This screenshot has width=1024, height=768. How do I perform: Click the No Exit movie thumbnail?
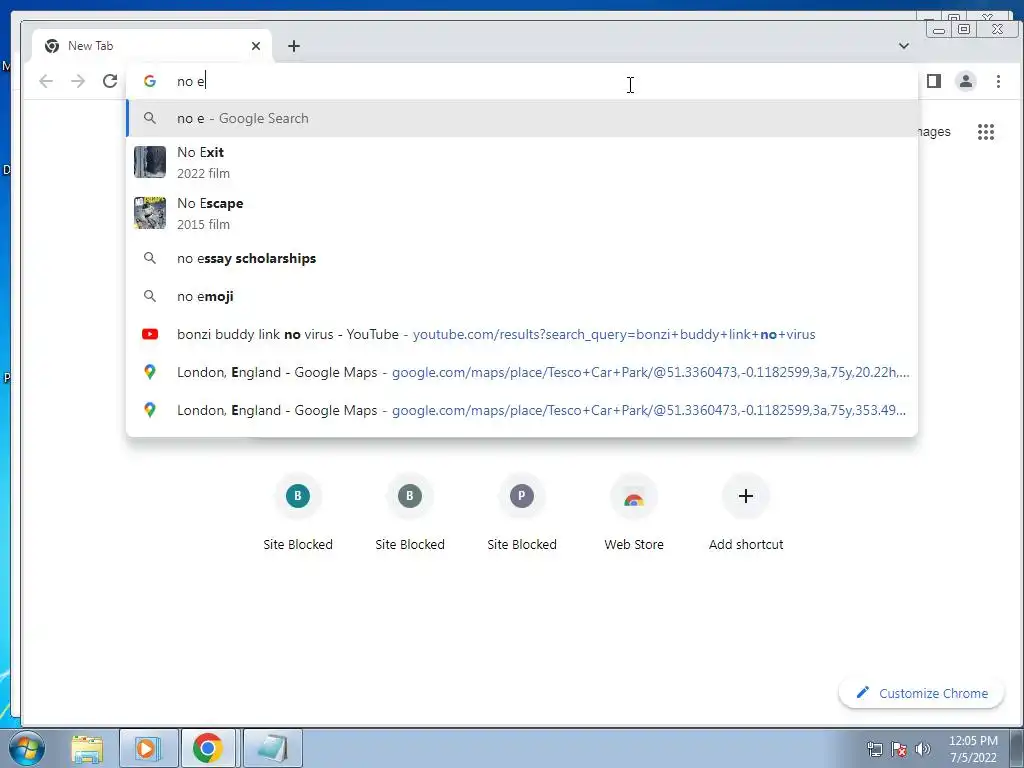pos(150,162)
